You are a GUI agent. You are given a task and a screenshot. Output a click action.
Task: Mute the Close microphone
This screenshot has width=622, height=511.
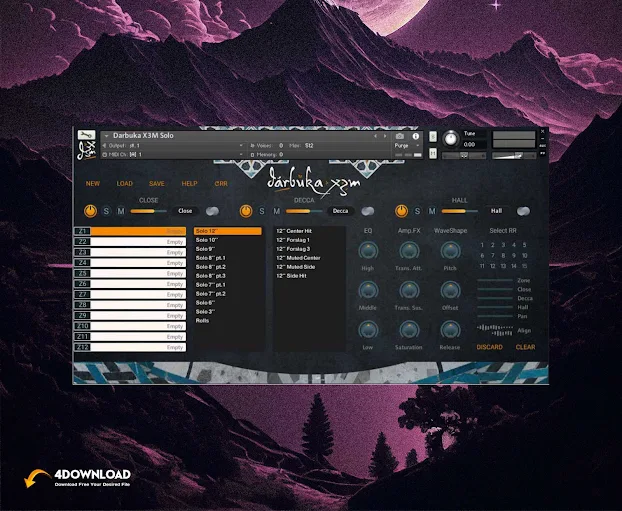(121, 211)
